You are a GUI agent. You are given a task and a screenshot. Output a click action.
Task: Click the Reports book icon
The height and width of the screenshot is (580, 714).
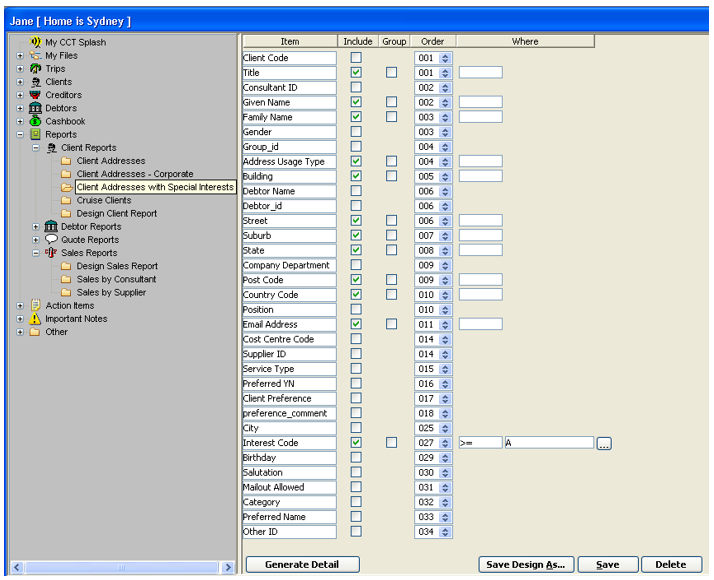(x=36, y=134)
